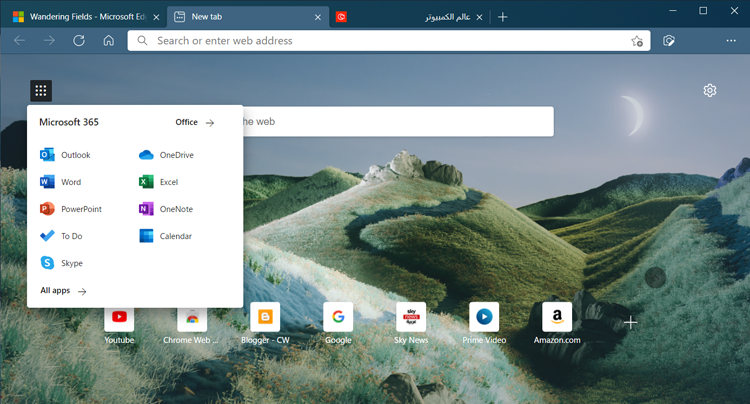Switch to the Arabic-titled tab
The height and width of the screenshot is (404, 750).
409,17
